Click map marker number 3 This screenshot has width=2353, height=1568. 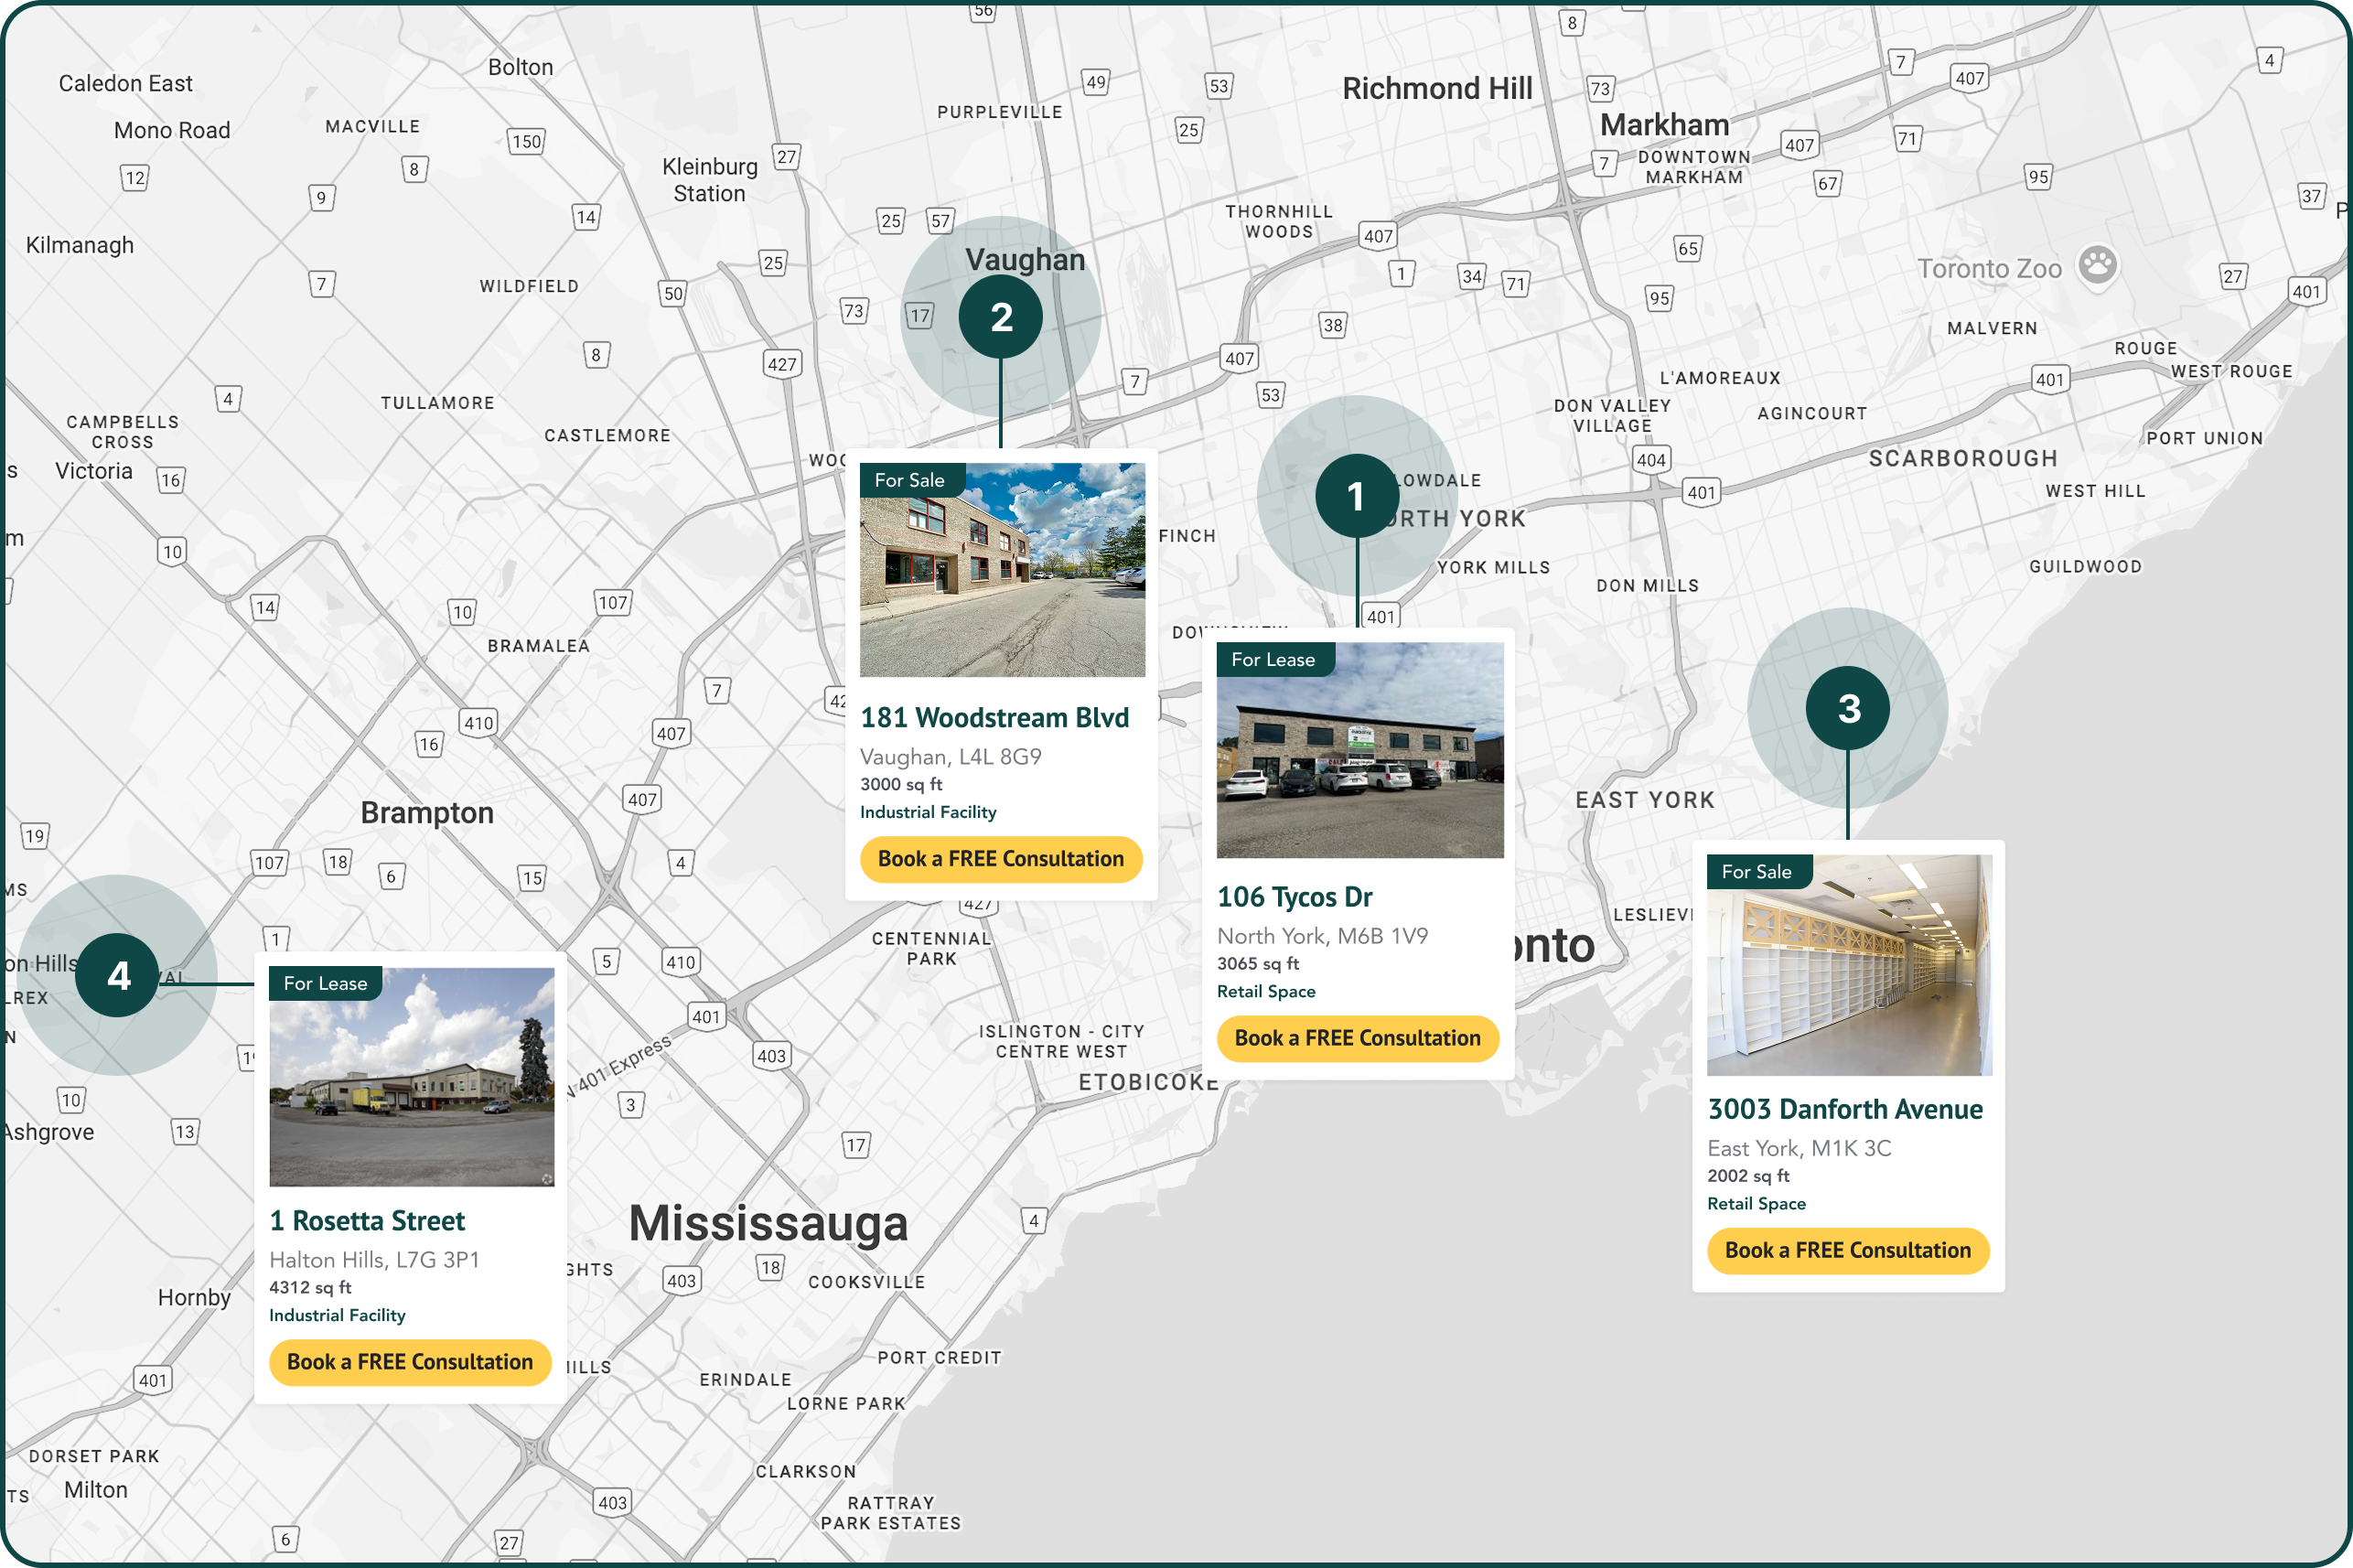tap(1848, 709)
